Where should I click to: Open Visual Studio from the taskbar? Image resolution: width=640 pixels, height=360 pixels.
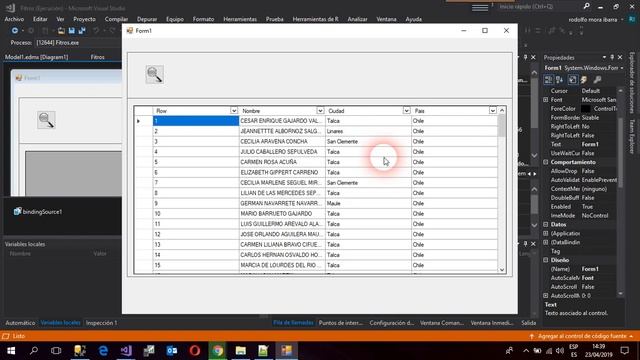coord(126,351)
